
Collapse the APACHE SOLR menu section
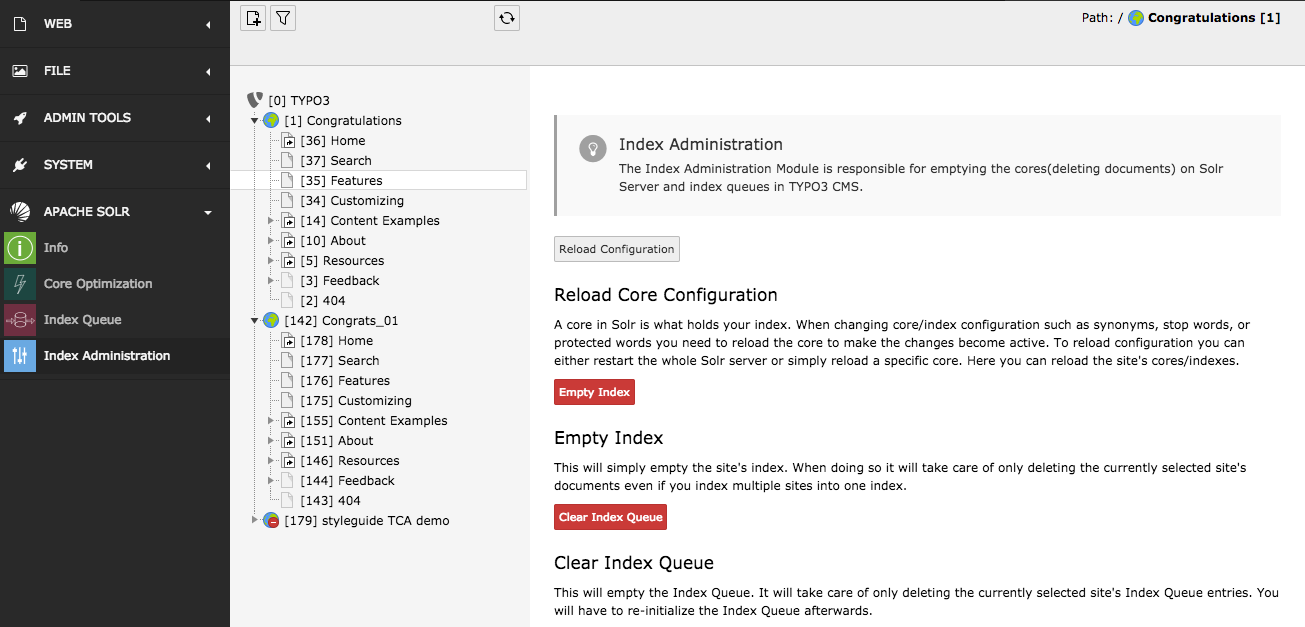point(208,212)
